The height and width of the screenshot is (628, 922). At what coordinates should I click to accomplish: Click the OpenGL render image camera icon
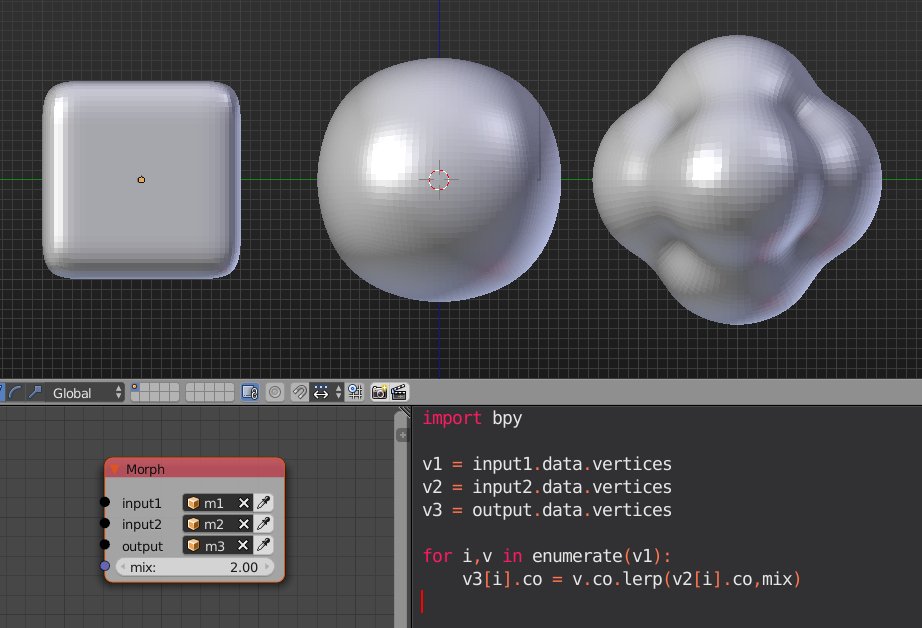pyautogui.click(x=379, y=392)
